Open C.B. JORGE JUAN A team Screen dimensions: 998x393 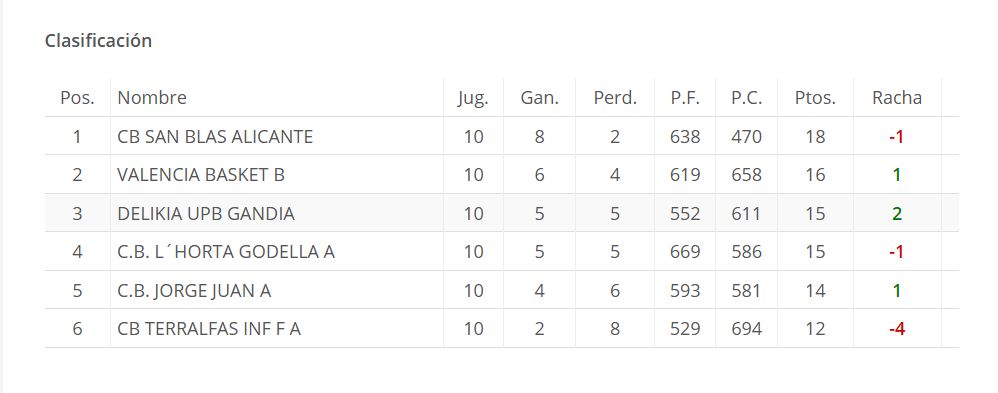(x=194, y=290)
